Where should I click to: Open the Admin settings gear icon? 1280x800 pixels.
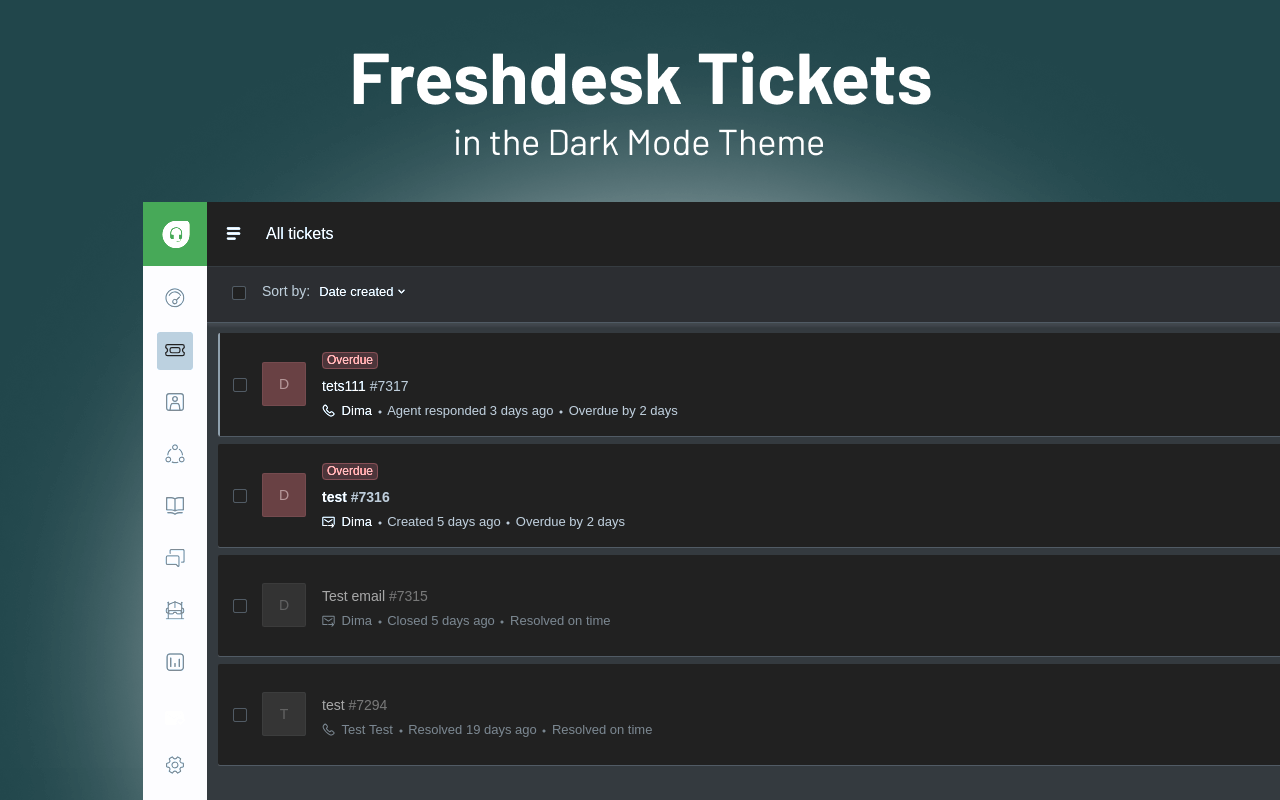pyautogui.click(x=175, y=764)
